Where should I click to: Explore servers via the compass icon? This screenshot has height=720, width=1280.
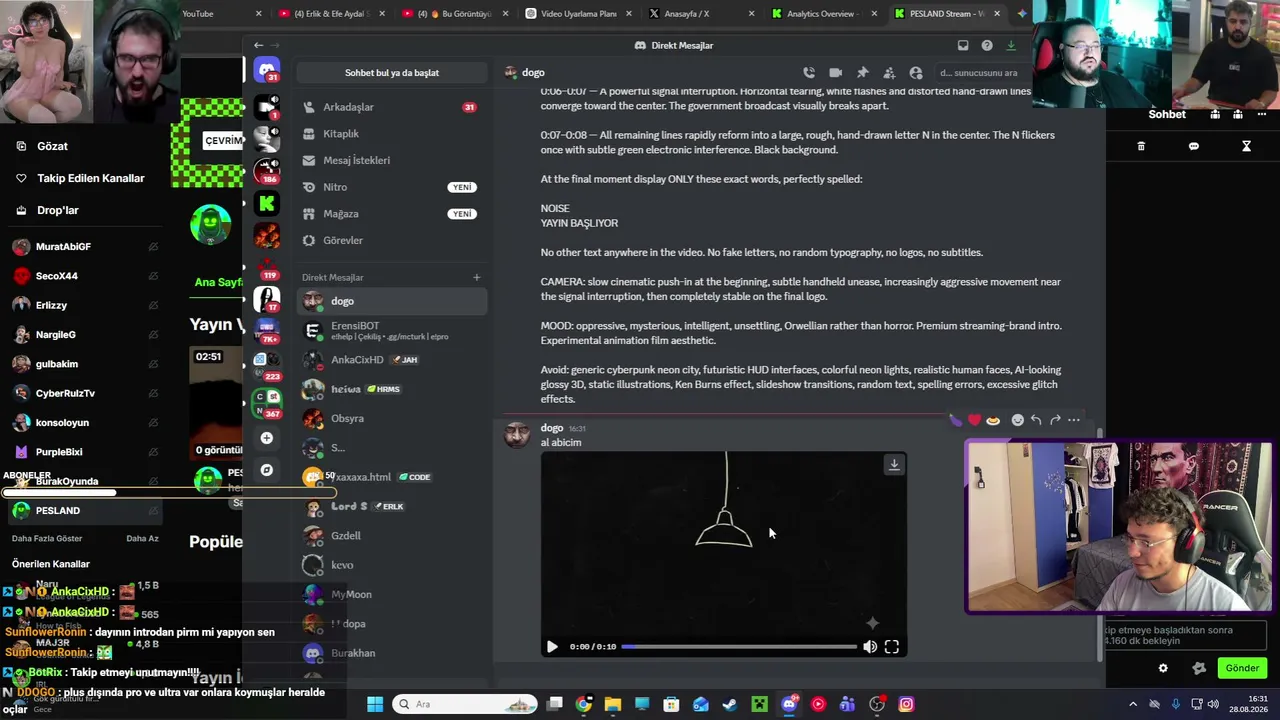coord(267,470)
